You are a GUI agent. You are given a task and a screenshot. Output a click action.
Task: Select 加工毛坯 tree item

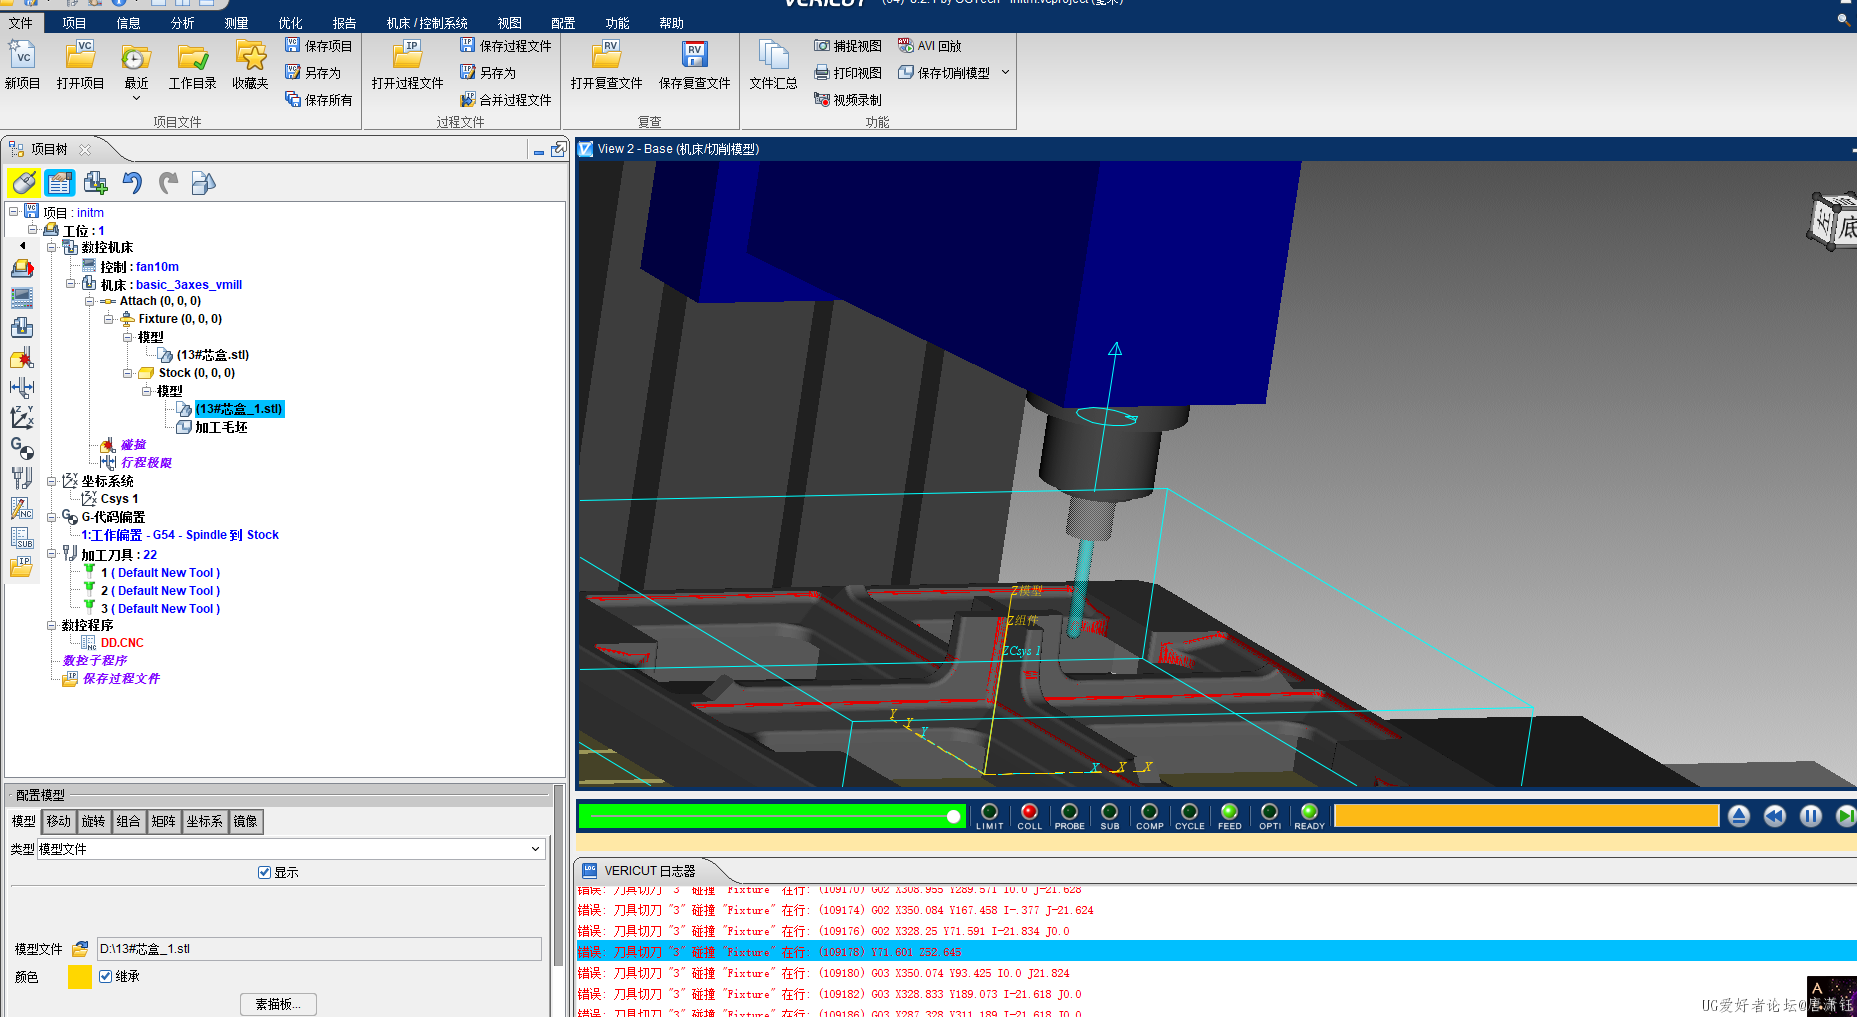(x=221, y=427)
